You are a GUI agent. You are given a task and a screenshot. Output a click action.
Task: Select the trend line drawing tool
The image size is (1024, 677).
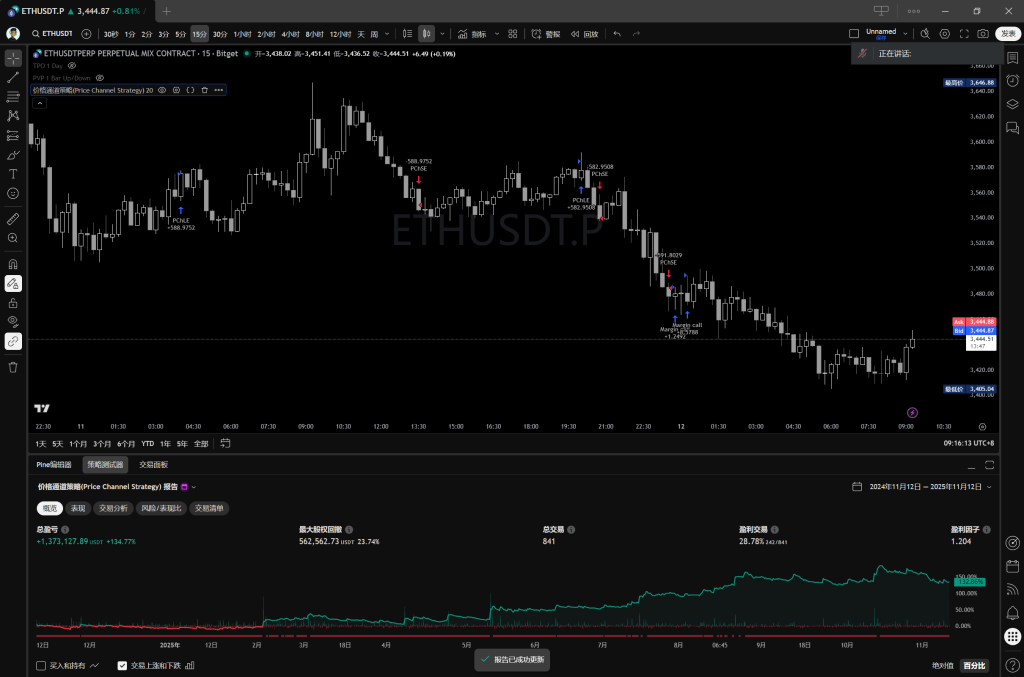(x=13, y=77)
